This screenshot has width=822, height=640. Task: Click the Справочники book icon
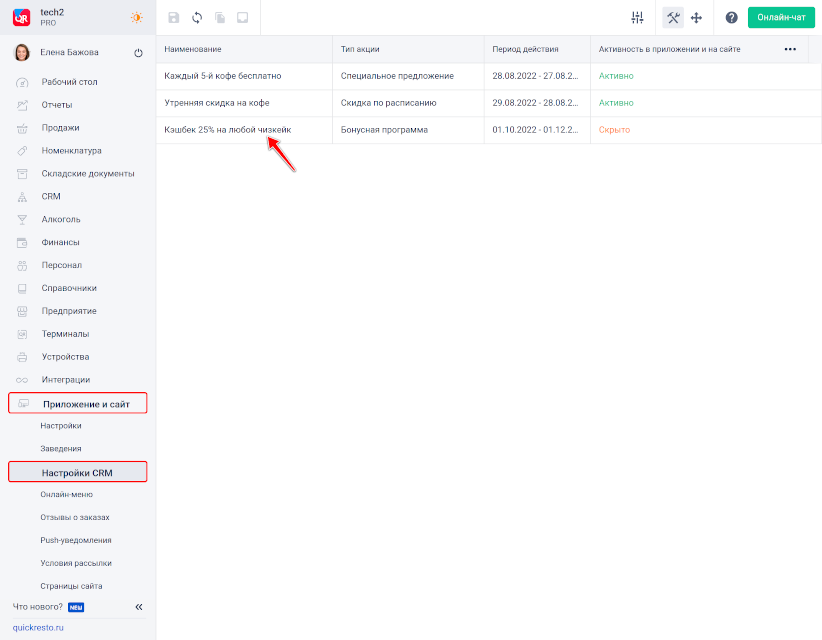tap(22, 288)
